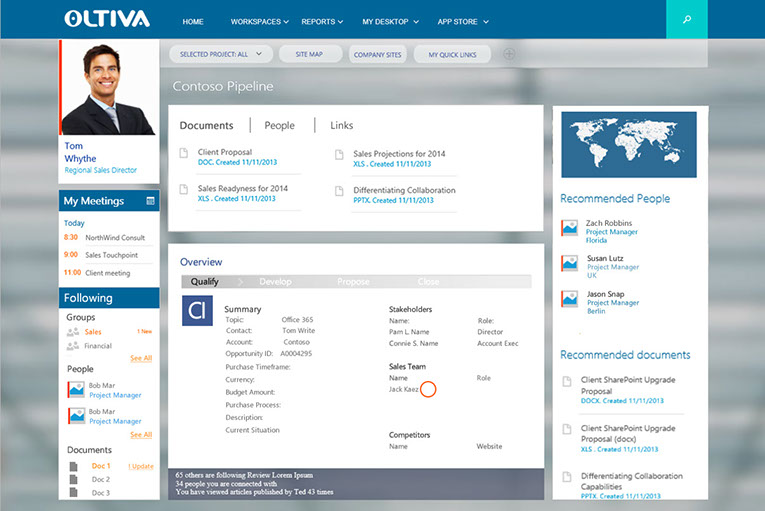Click the world map thumbnail

tap(629, 145)
